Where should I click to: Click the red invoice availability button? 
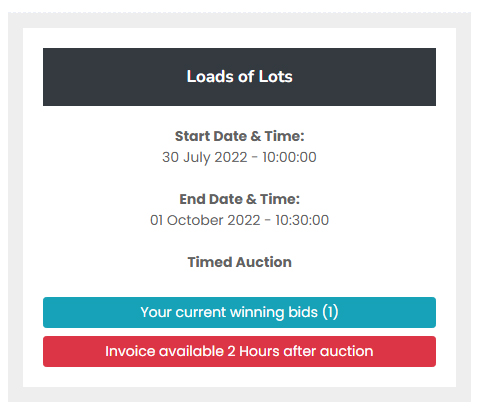click(x=239, y=351)
